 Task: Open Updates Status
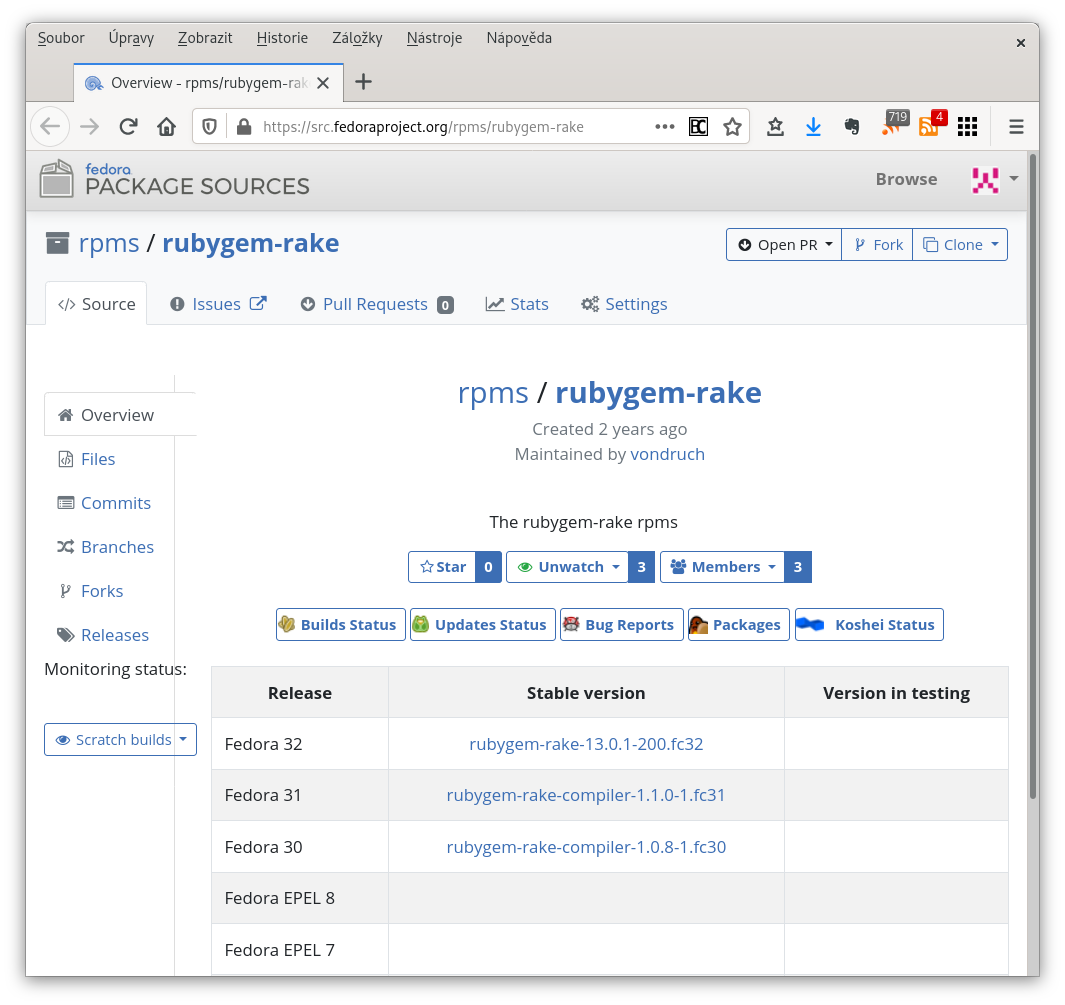[483, 625]
